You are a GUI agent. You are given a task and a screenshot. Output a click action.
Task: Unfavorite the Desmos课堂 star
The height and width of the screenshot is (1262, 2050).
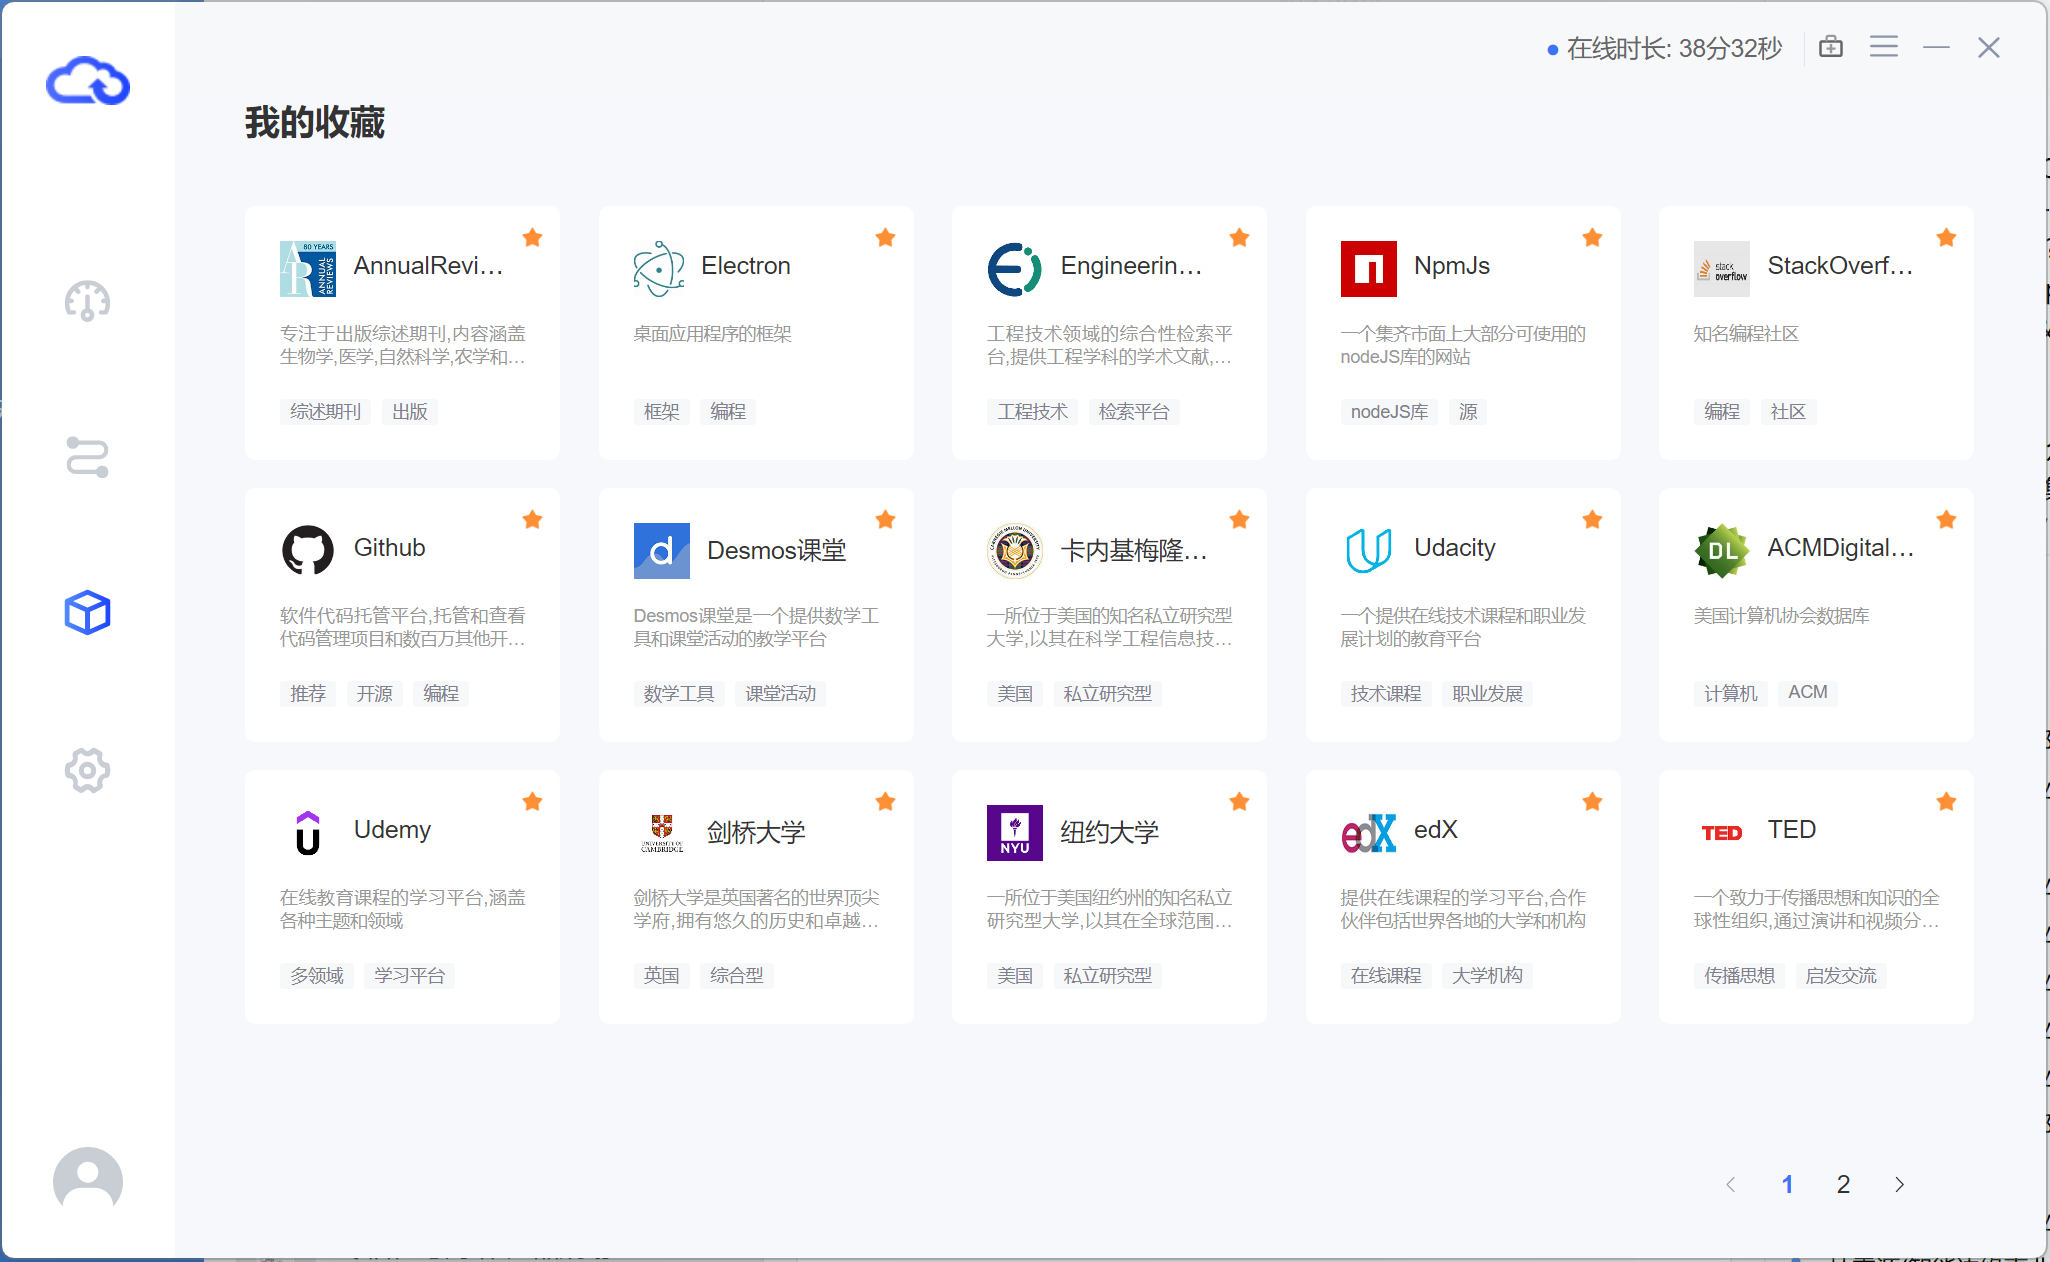[885, 519]
